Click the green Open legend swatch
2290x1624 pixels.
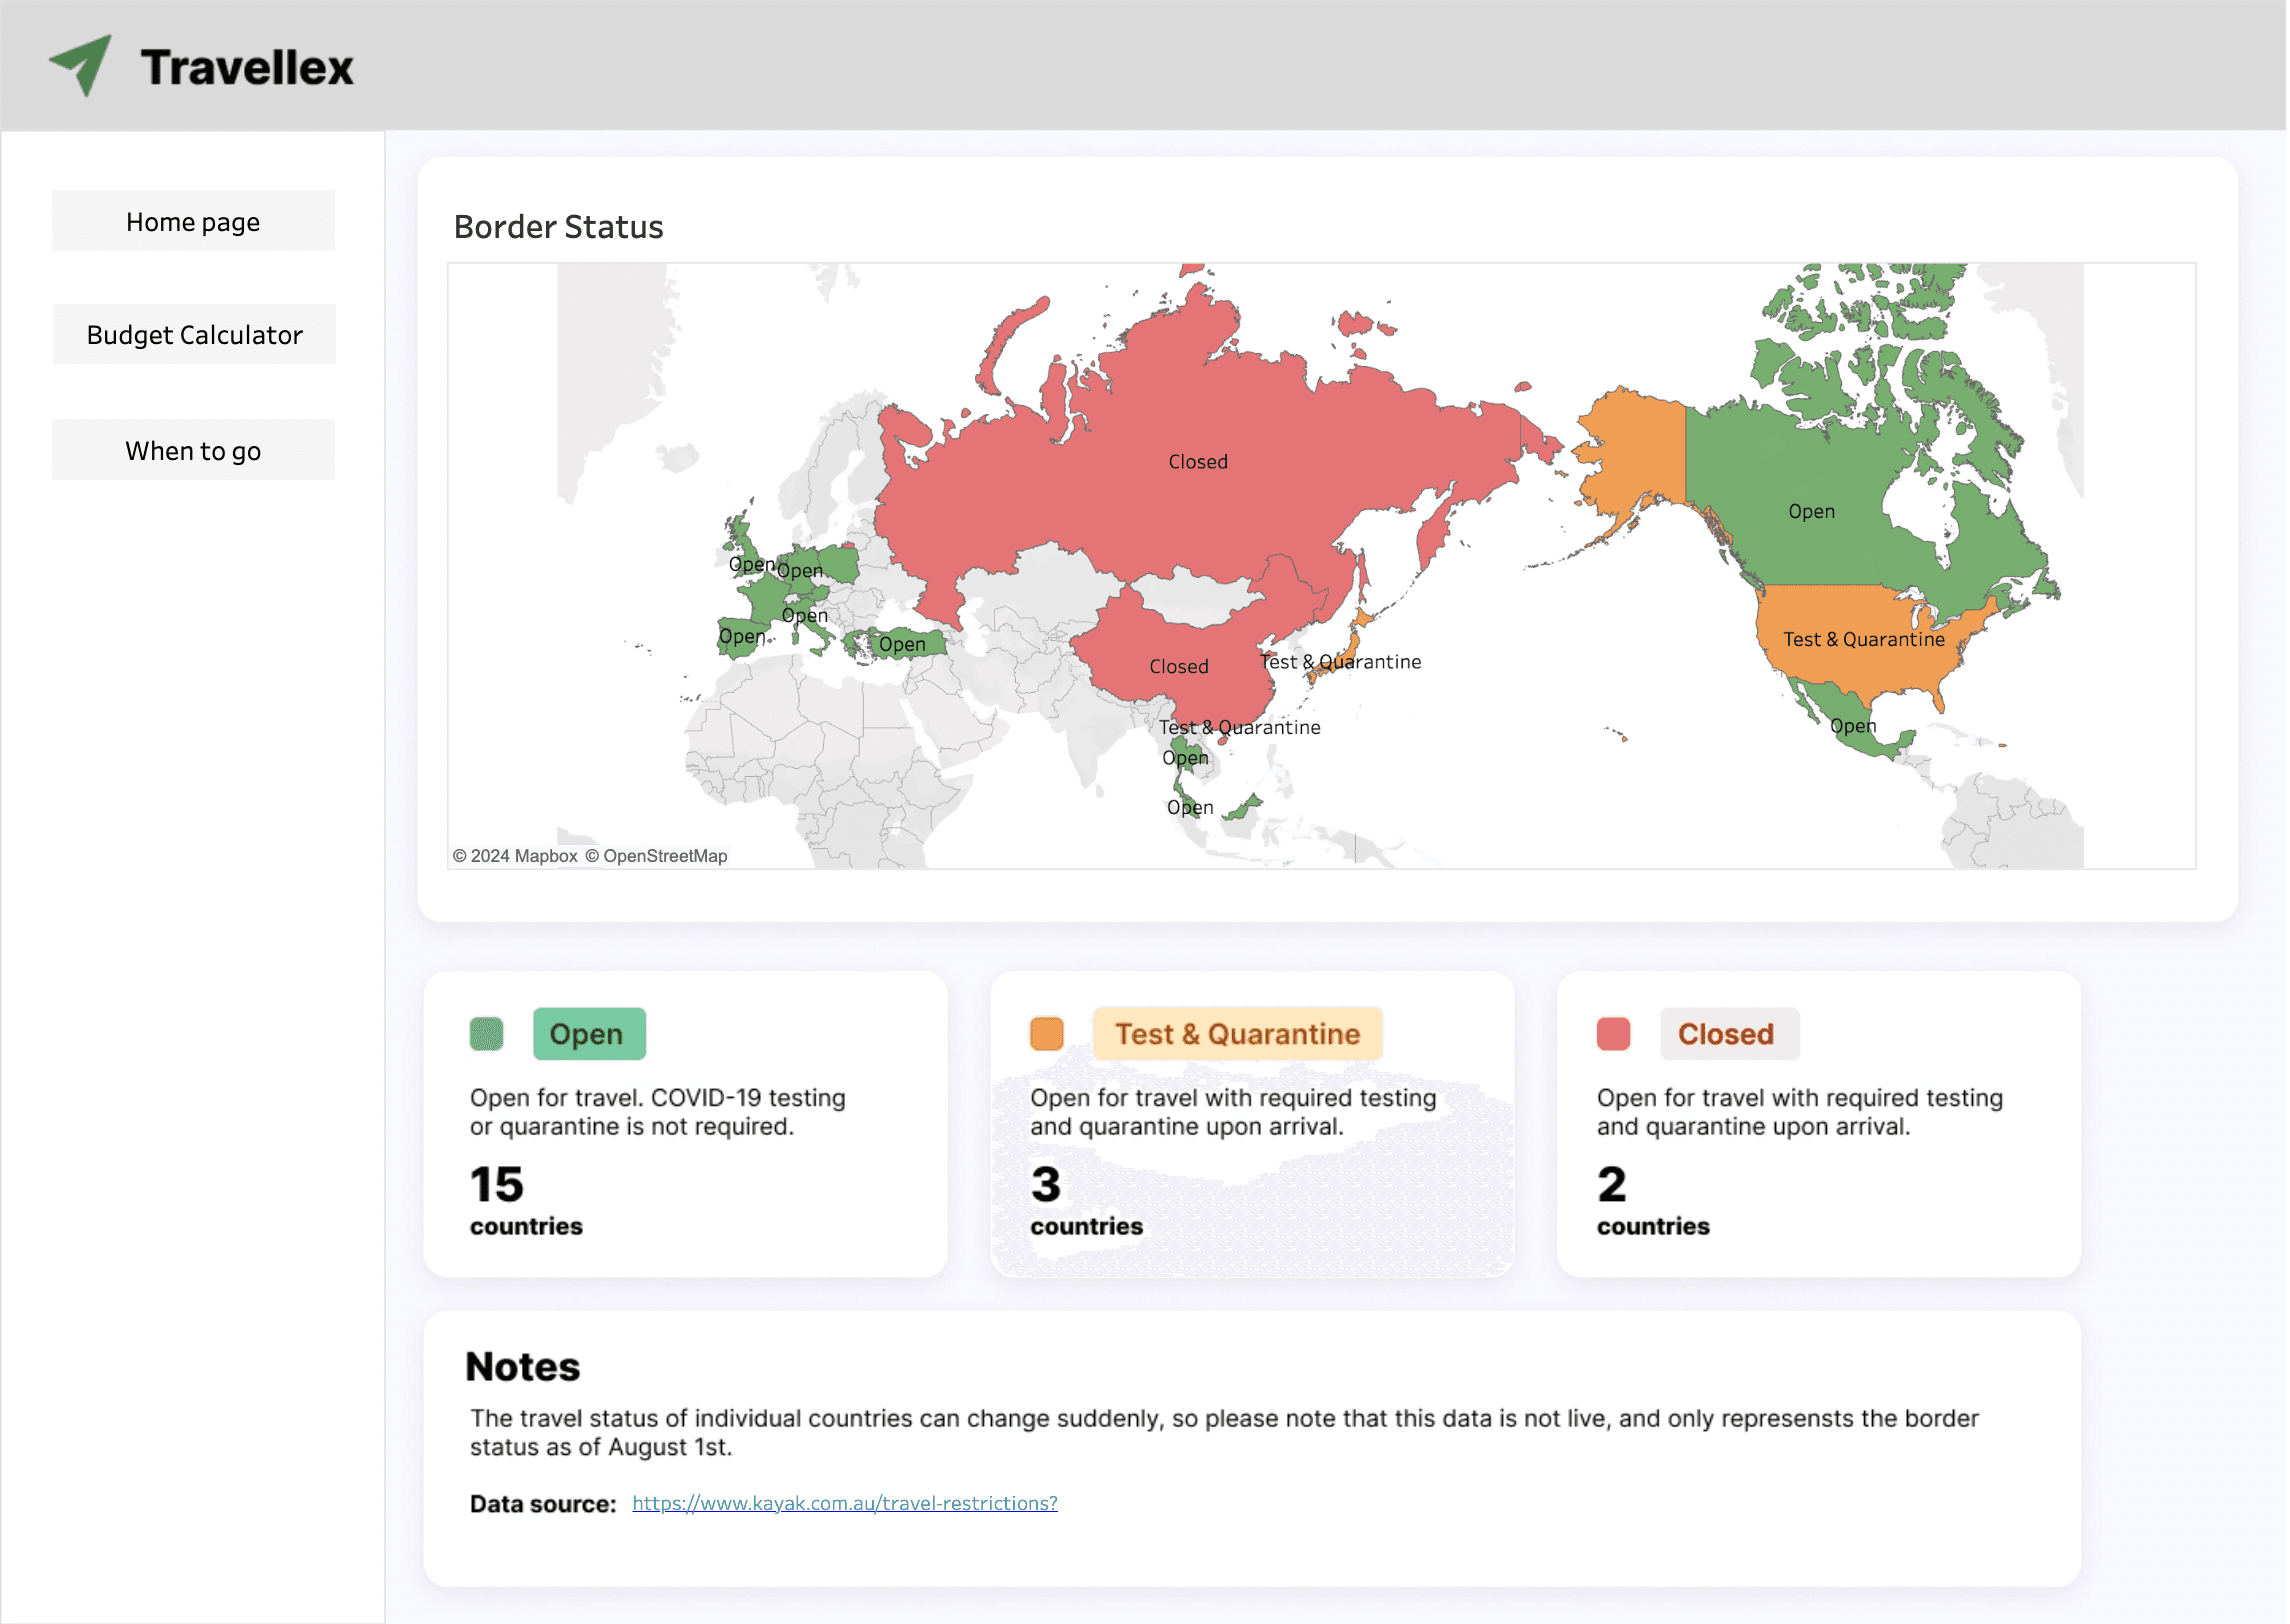coord(487,1034)
